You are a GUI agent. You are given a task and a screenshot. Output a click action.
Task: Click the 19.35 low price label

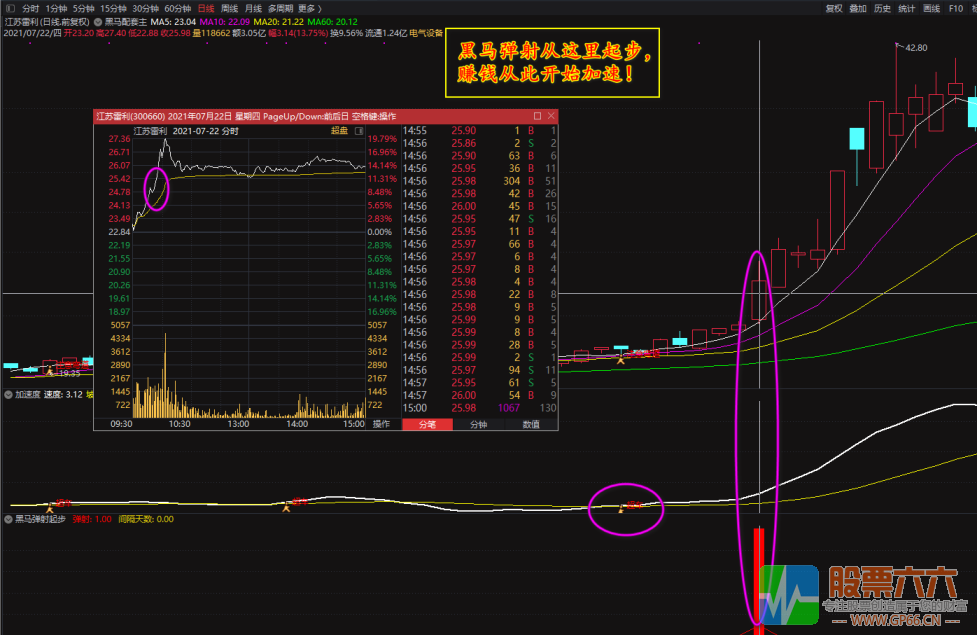coord(69,374)
